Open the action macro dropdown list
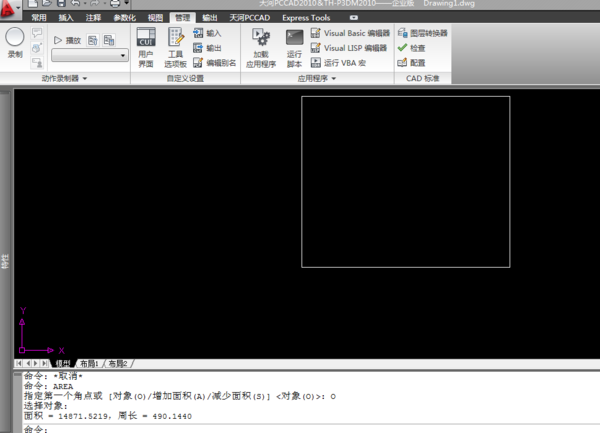 click(90, 55)
